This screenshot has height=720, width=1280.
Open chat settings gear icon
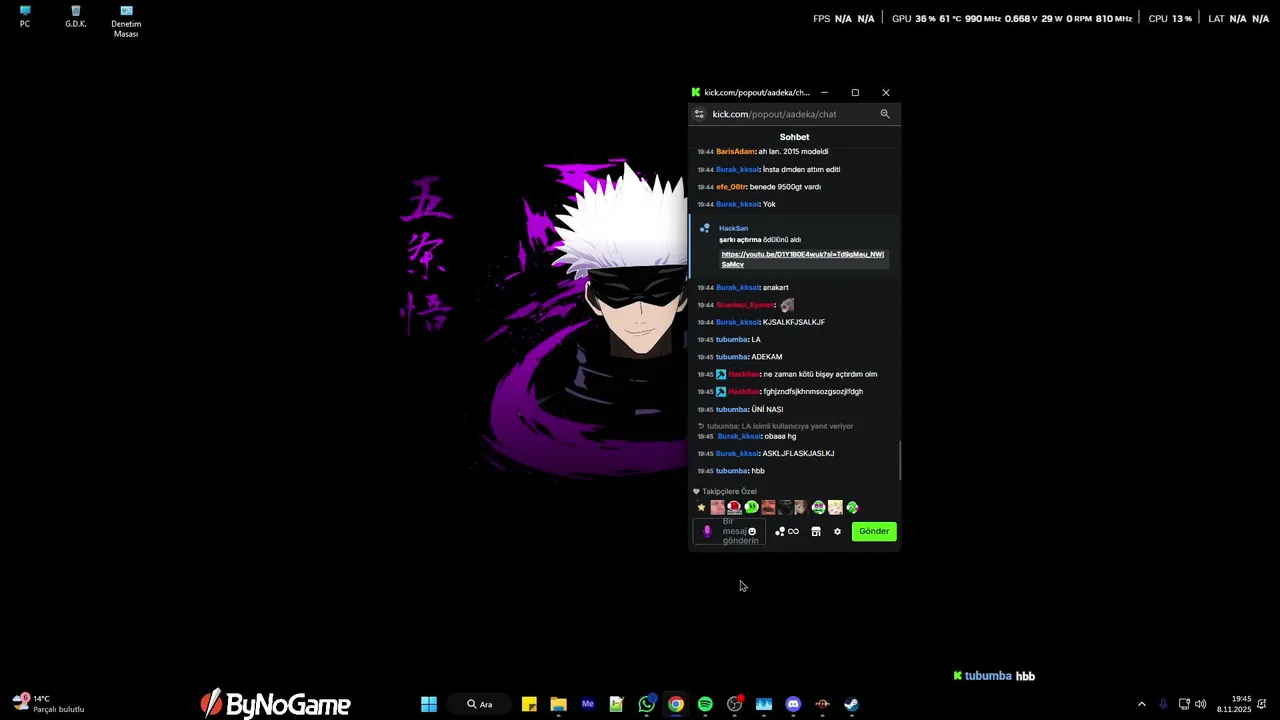[837, 531]
